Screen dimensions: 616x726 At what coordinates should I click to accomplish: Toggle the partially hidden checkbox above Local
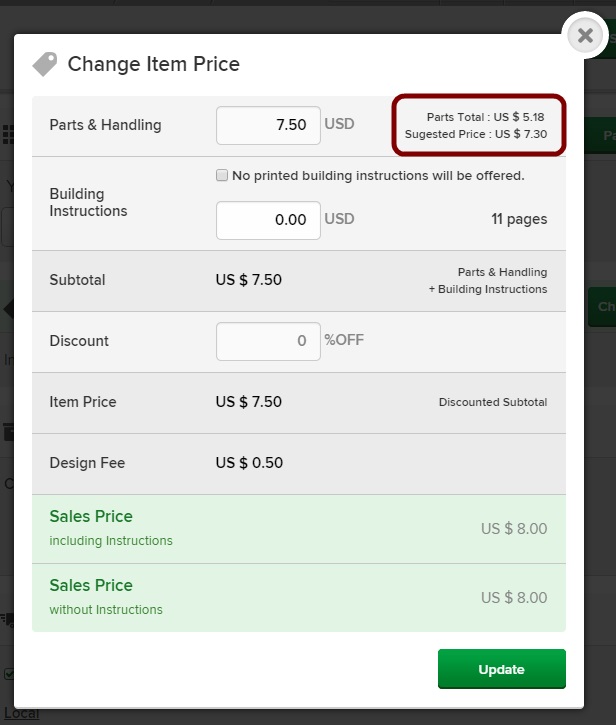[8, 674]
